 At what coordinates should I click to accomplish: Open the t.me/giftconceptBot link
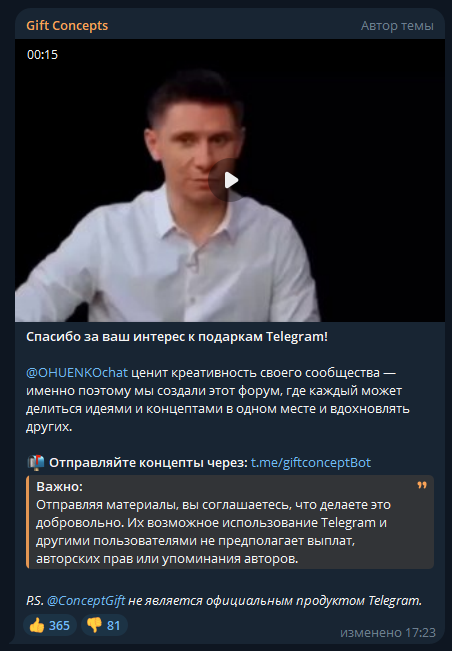coord(310,463)
